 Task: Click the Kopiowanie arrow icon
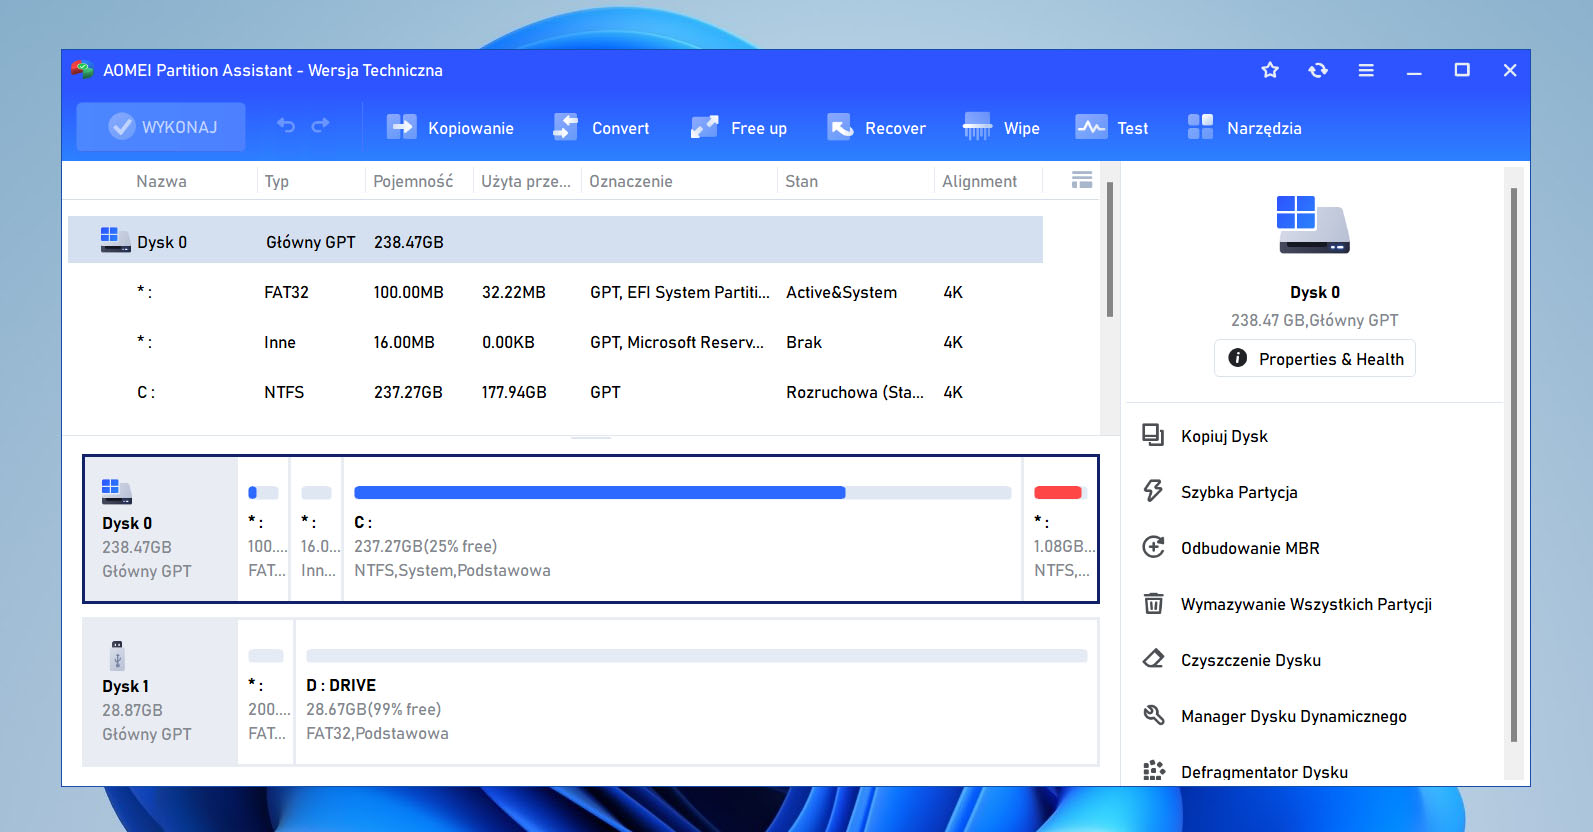[402, 127]
